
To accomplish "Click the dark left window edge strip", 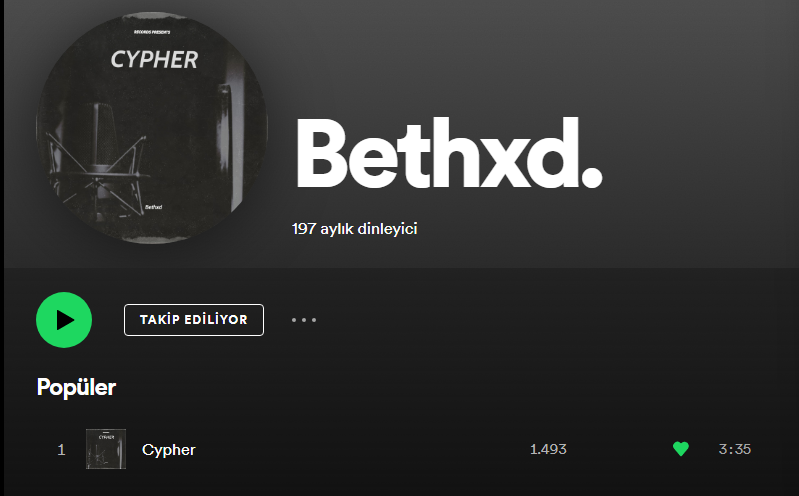I will pyautogui.click(x=2, y=248).
